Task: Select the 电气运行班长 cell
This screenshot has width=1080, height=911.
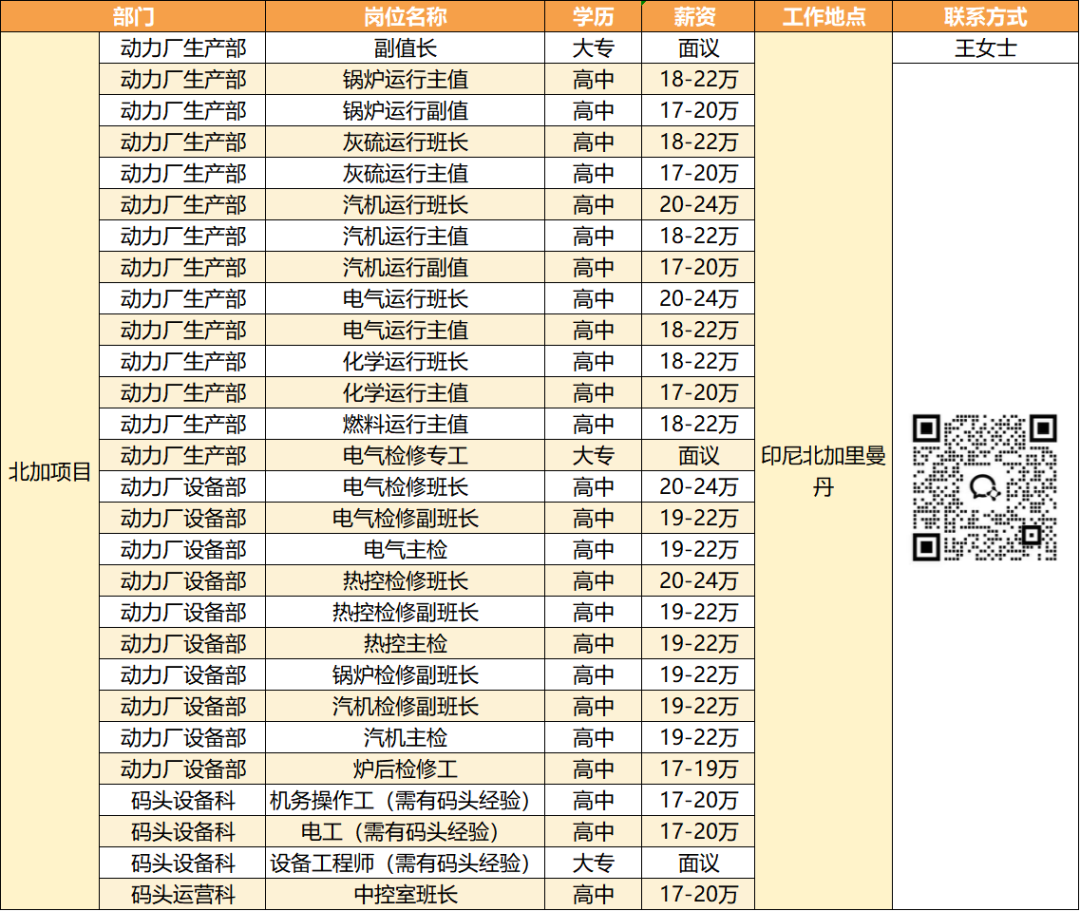Action: 405,299
